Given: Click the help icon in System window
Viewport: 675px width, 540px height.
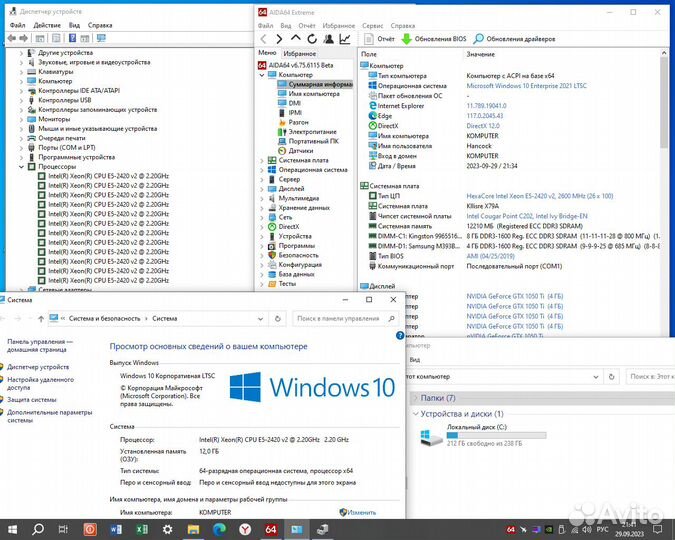Looking at the screenshot, I should click(x=400, y=335).
